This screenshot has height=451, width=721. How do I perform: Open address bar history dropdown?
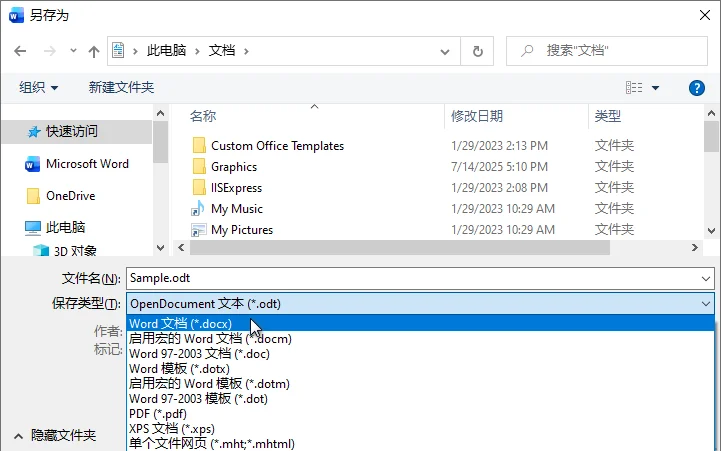tap(445, 51)
